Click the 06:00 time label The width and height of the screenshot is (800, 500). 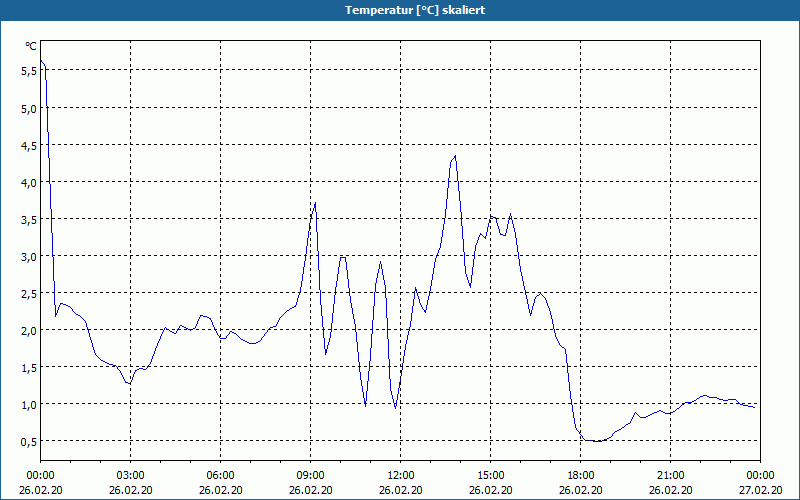pyautogui.click(x=220, y=476)
